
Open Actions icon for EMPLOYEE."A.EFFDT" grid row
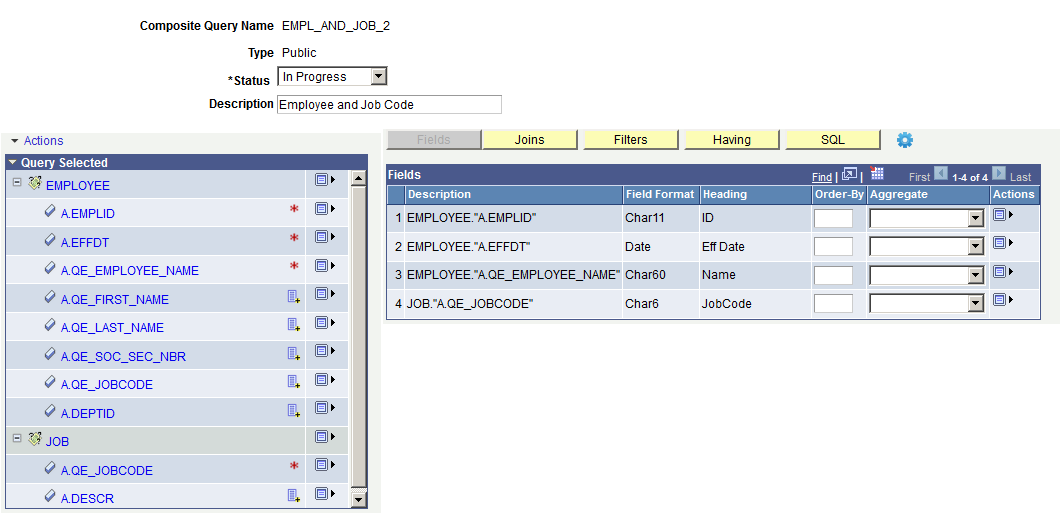coord(1003,243)
